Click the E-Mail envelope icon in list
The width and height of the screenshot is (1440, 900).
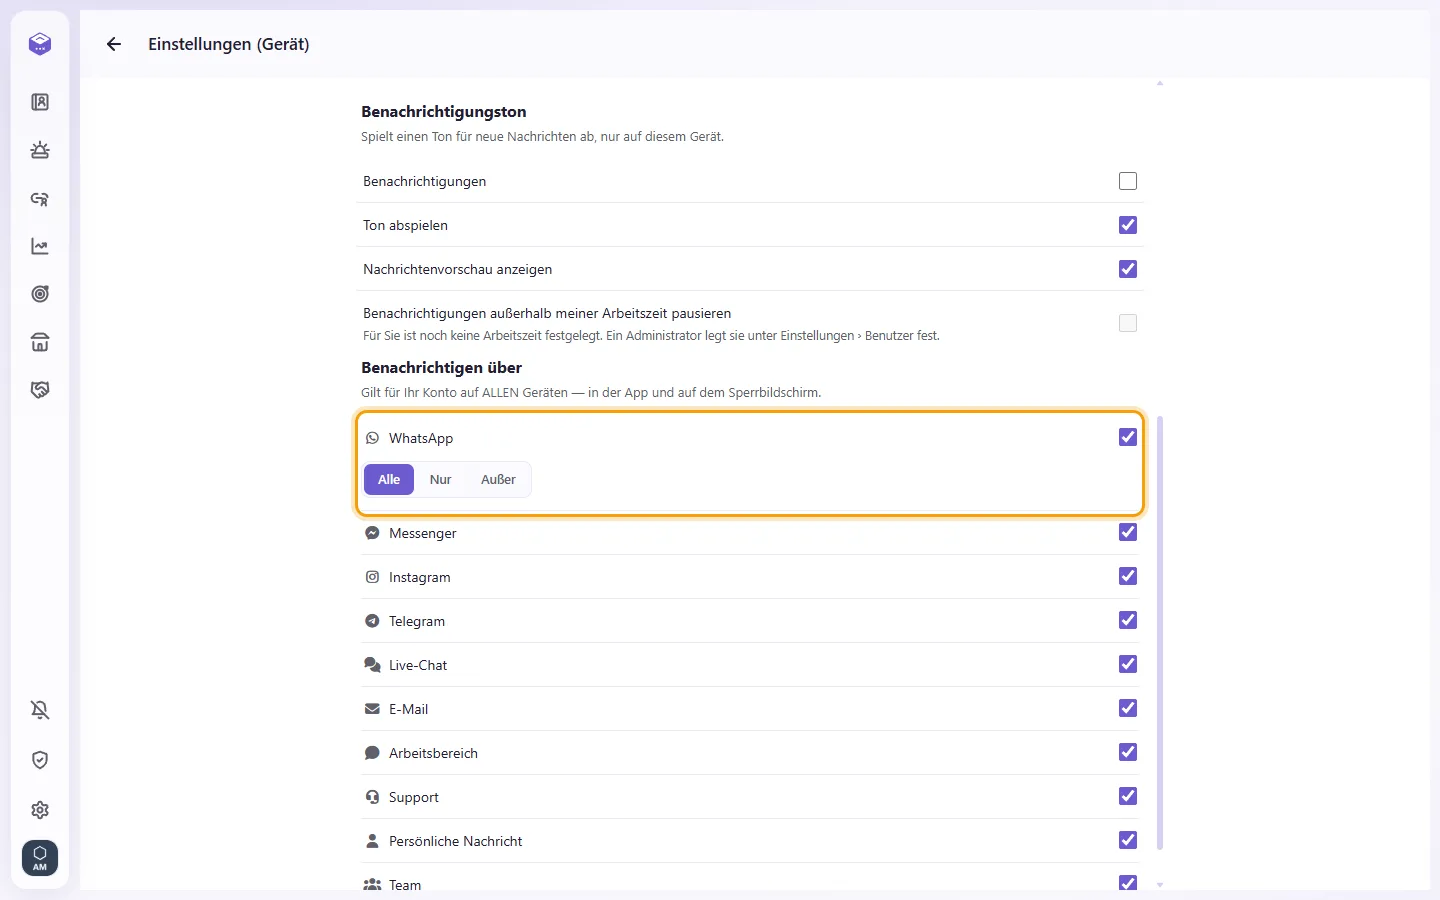coord(372,709)
